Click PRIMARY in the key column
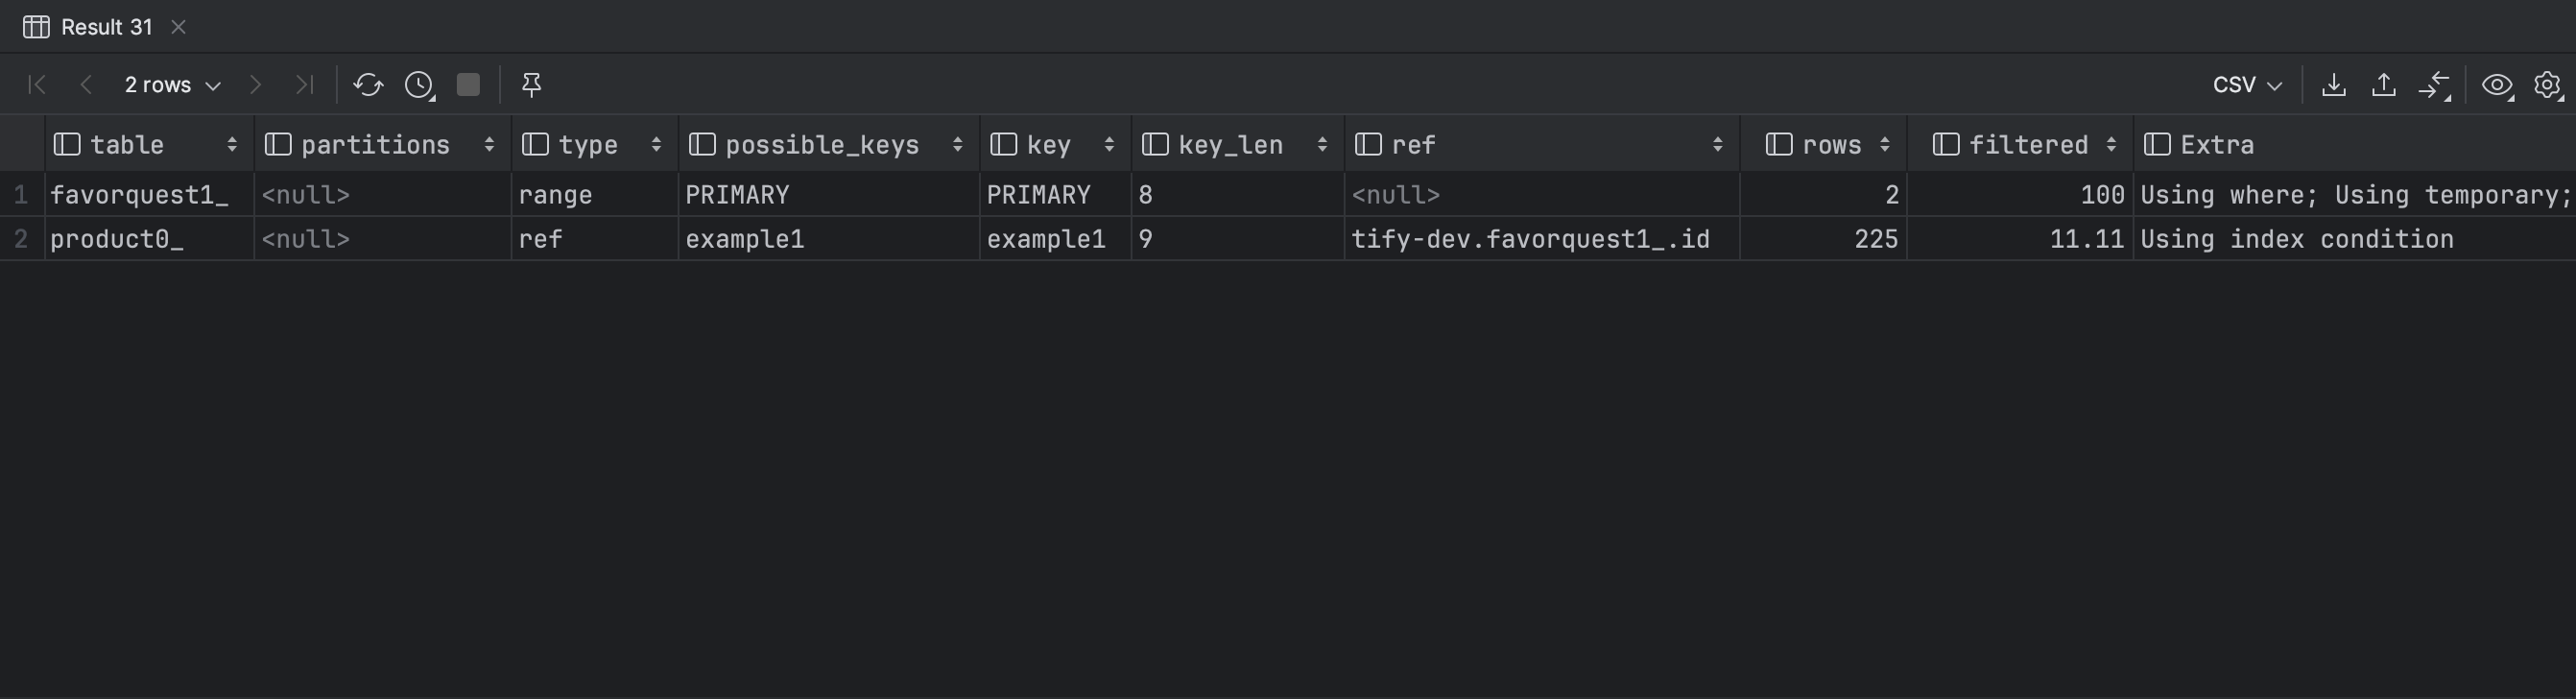Viewport: 2576px width, 699px height. (x=1055, y=195)
